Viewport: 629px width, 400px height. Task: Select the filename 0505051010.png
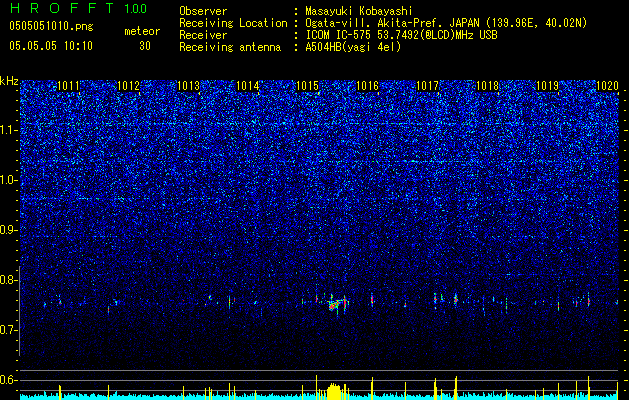[x=51, y=26]
